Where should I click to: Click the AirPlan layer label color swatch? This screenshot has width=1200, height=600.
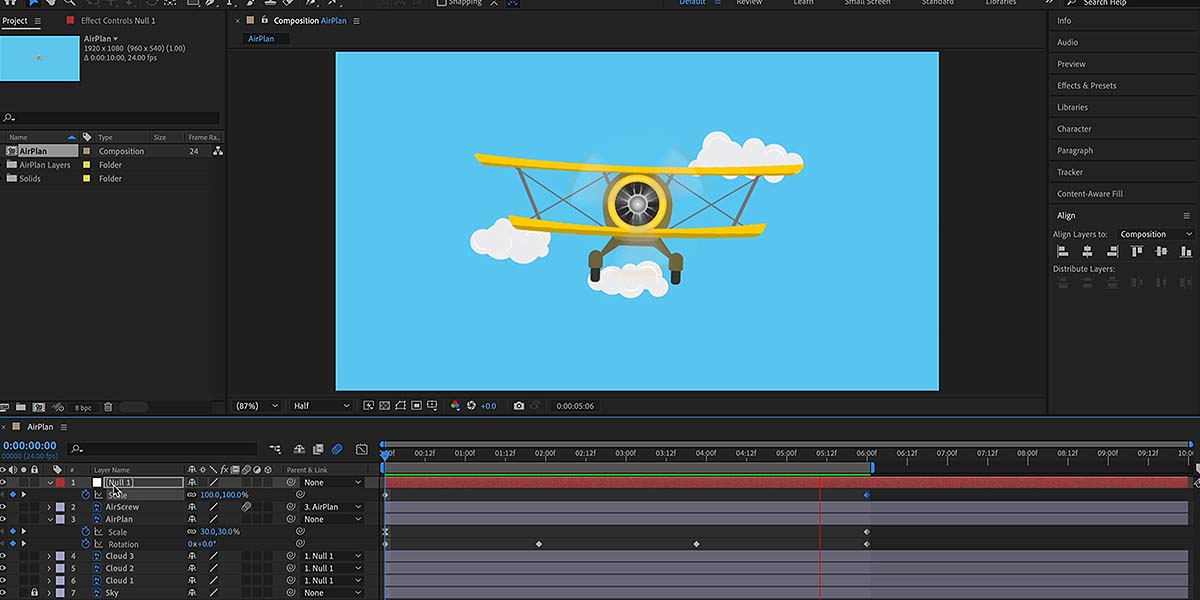coord(60,519)
